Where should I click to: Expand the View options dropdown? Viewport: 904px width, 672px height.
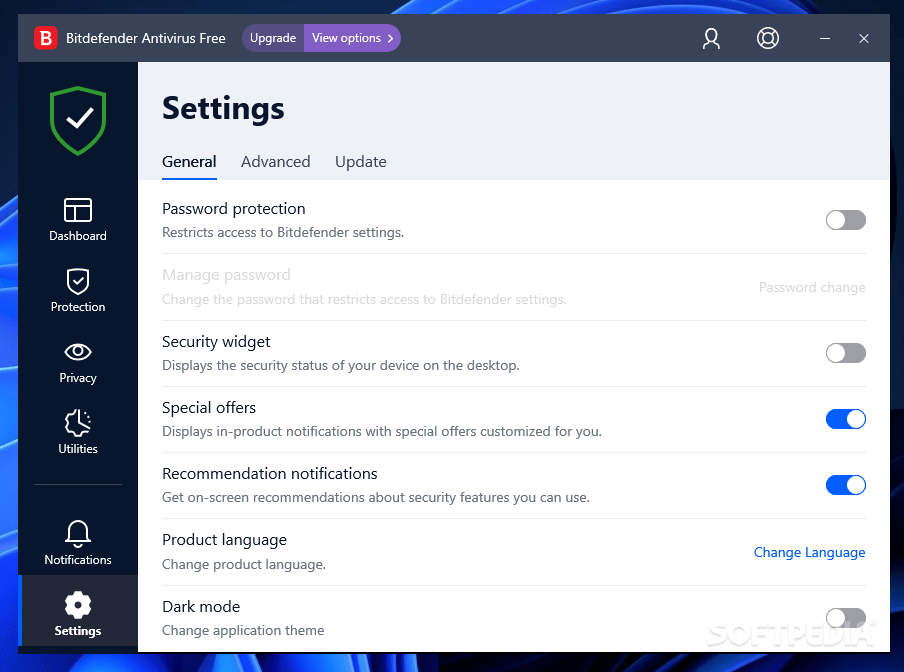pyautogui.click(x=348, y=37)
